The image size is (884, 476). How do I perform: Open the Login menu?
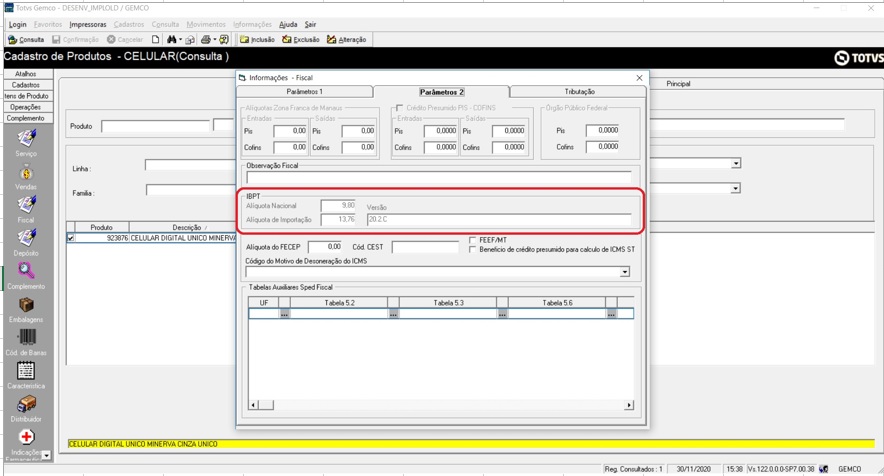(x=17, y=25)
